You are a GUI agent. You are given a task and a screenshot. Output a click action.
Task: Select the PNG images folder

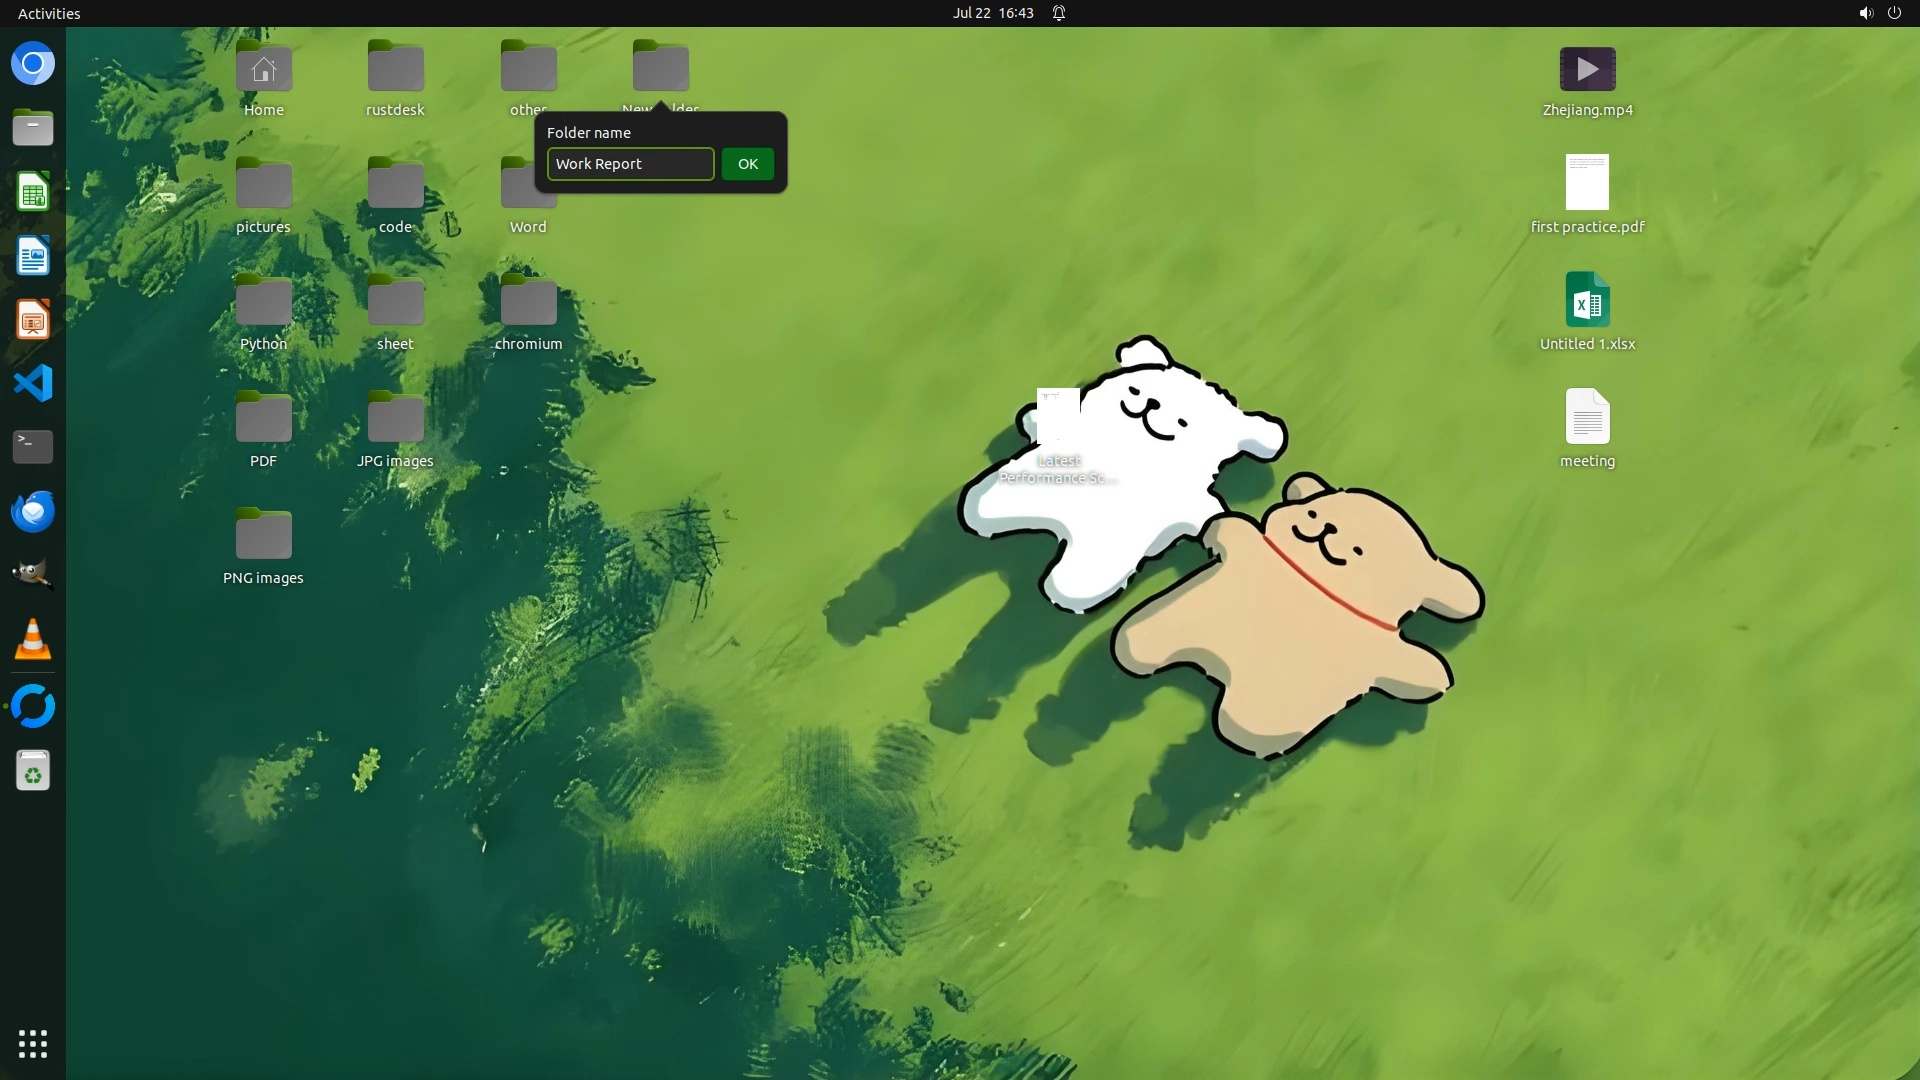(263, 535)
